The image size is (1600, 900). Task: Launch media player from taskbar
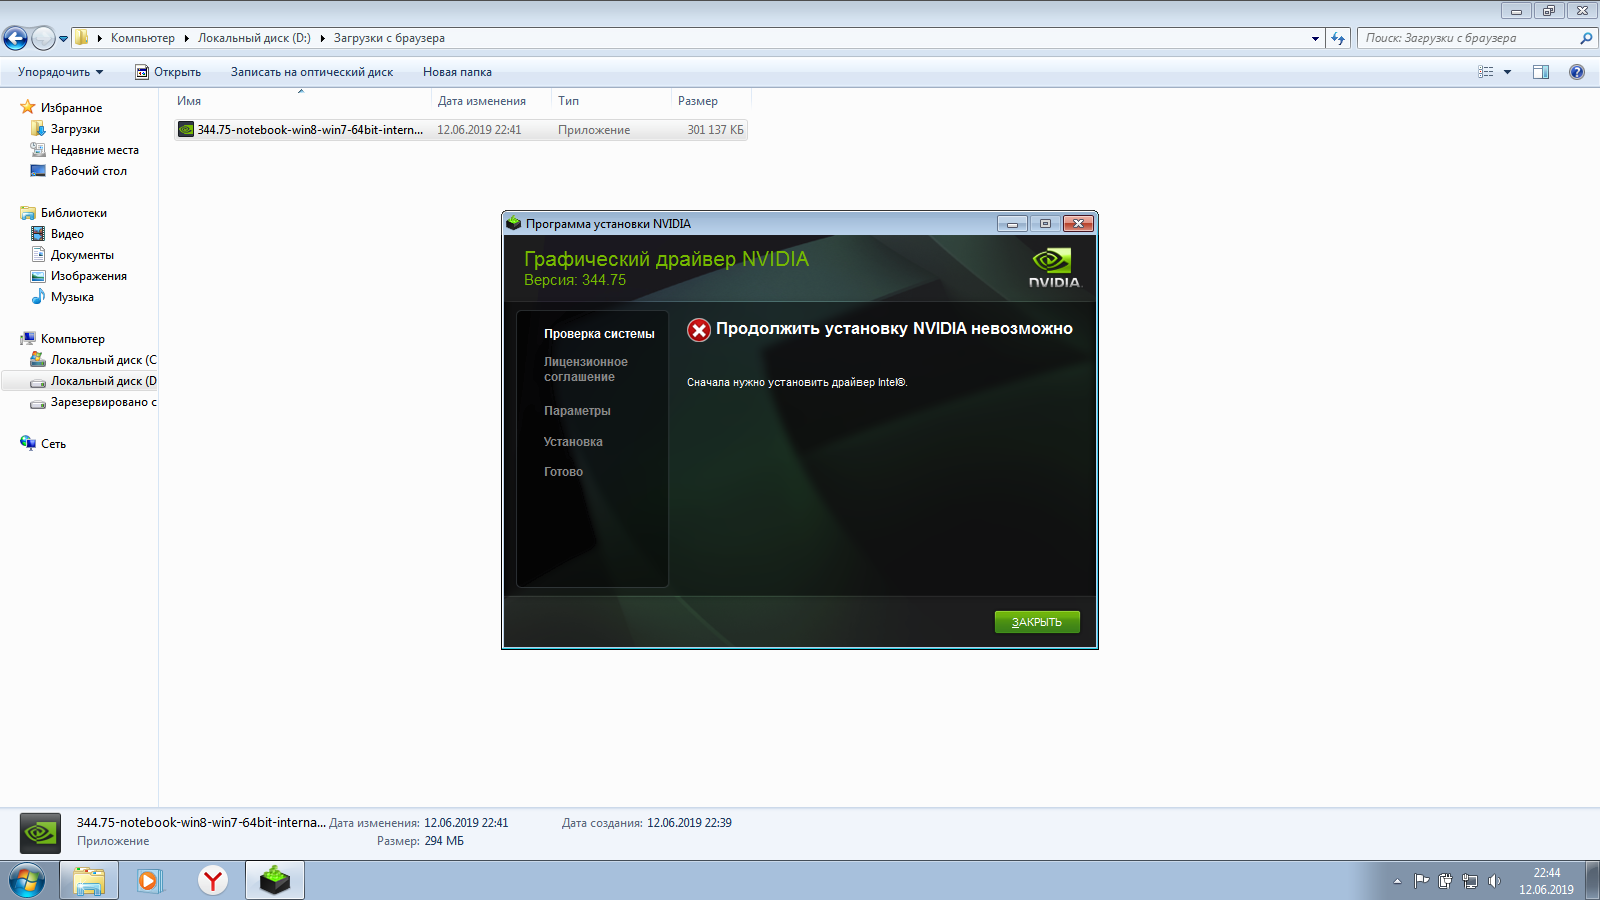(149, 881)
